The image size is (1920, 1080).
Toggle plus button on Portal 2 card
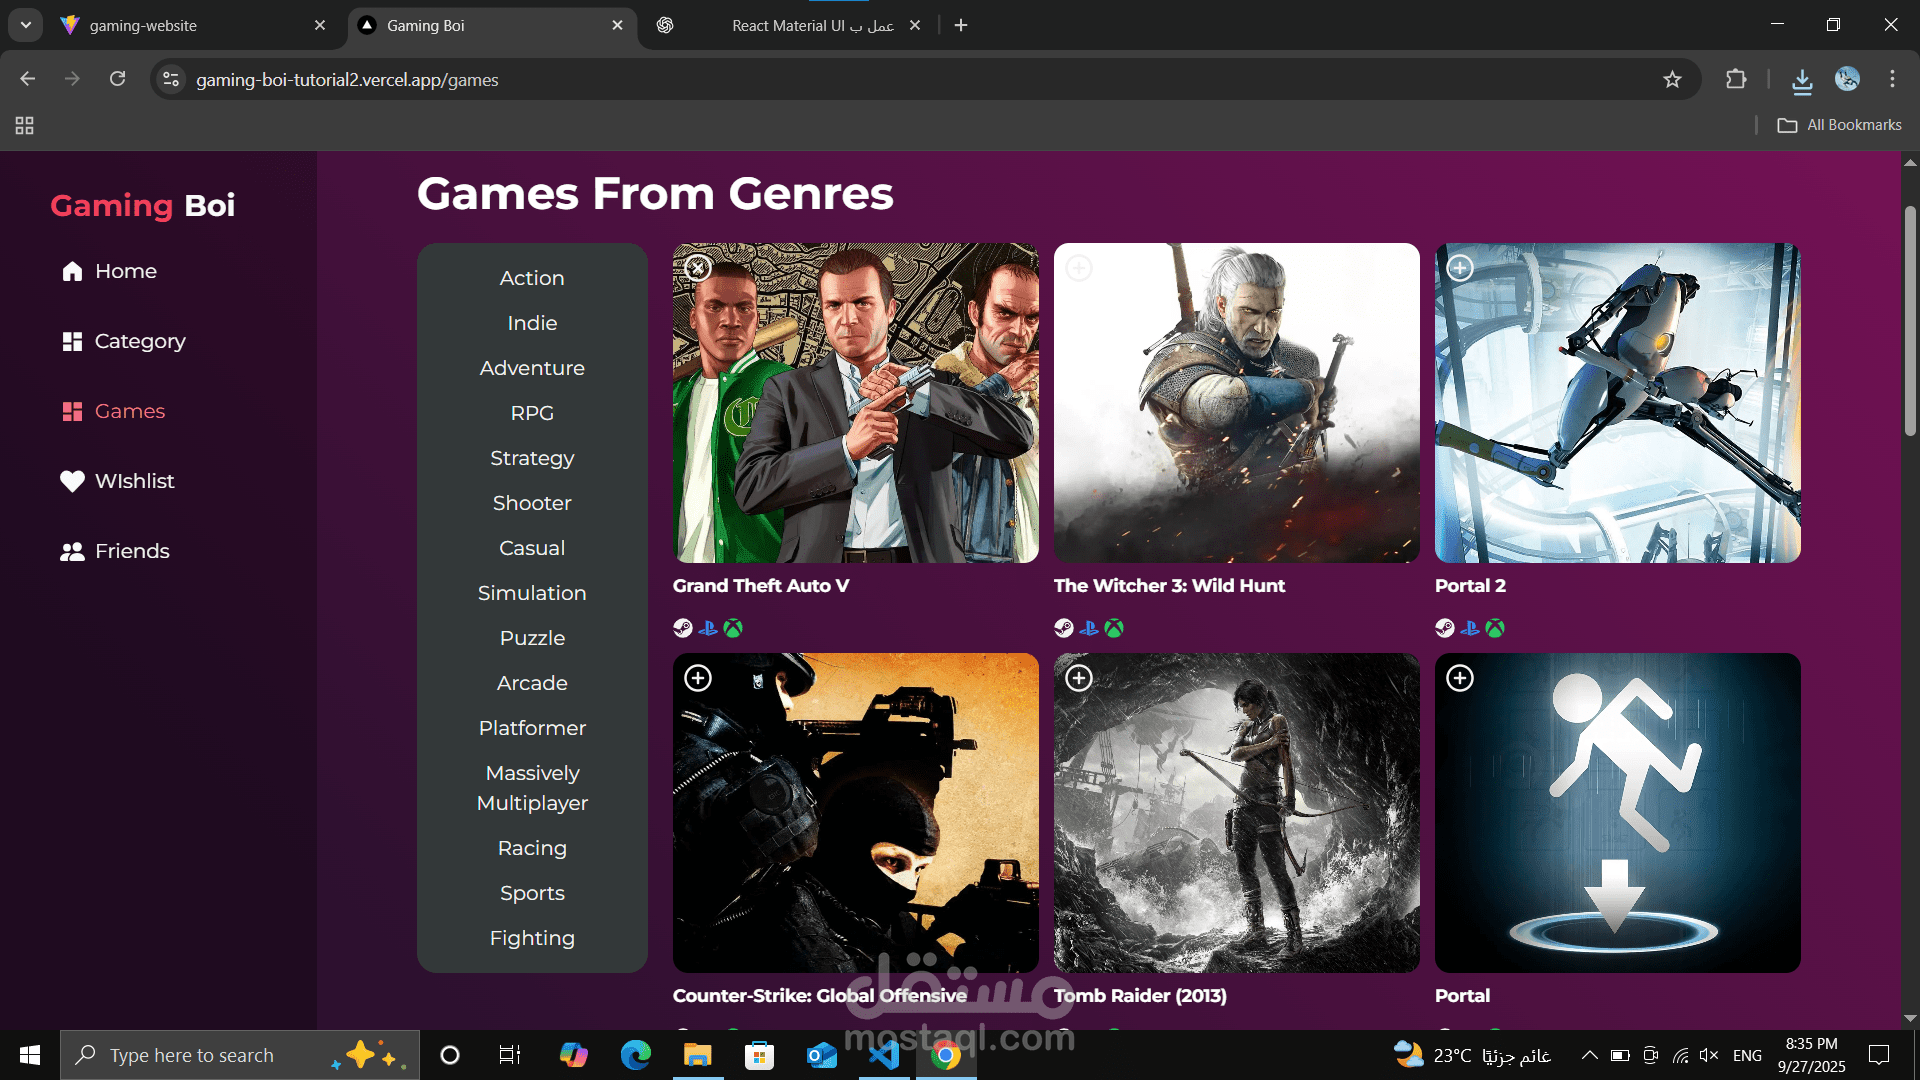pos(1460,268)
